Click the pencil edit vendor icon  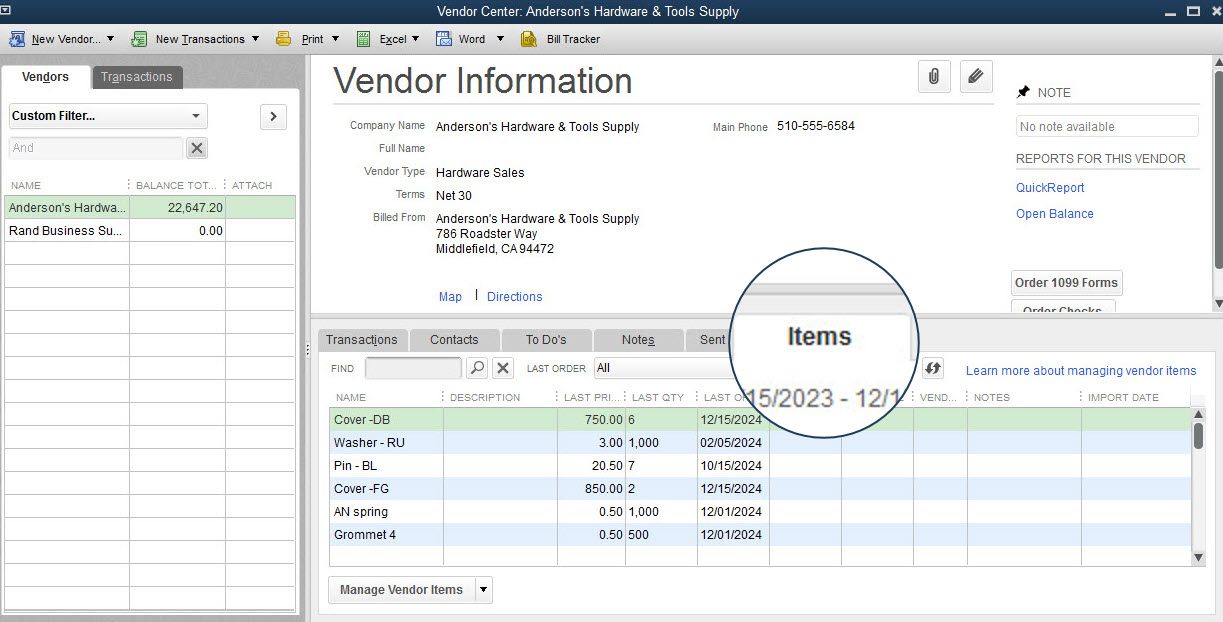pyautogui.click(x=976, y=77)
